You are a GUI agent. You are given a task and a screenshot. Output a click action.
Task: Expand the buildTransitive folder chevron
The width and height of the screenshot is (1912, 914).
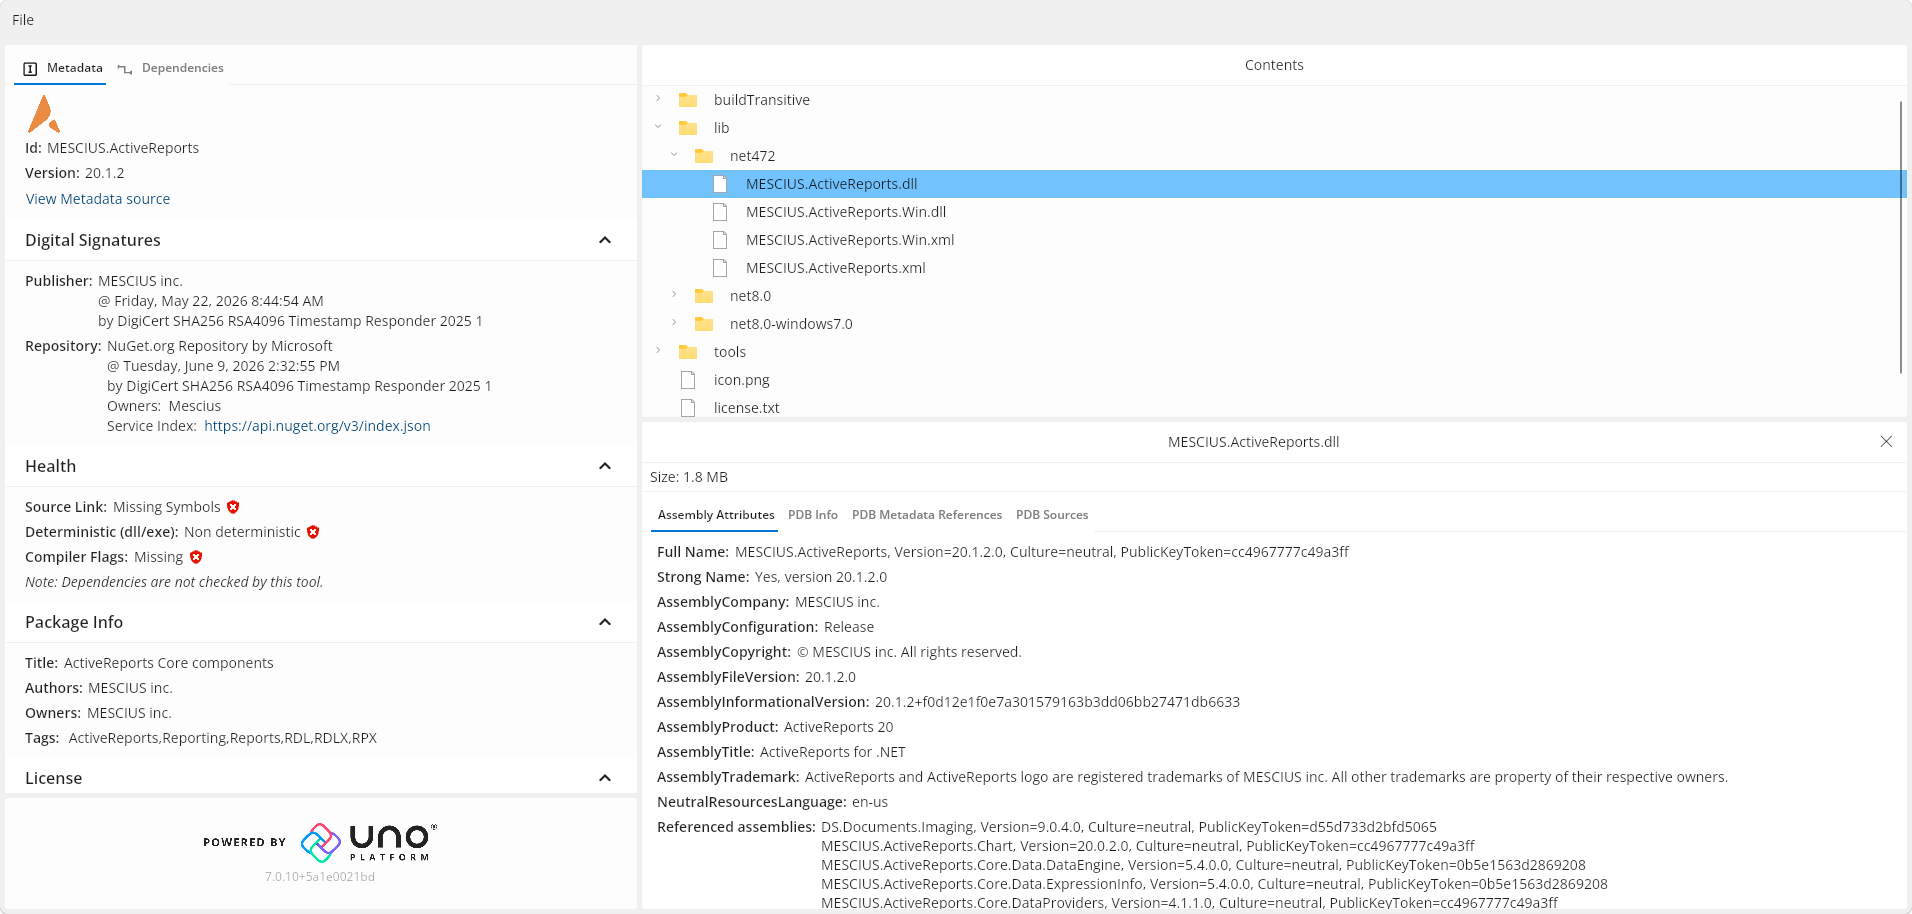658,99
